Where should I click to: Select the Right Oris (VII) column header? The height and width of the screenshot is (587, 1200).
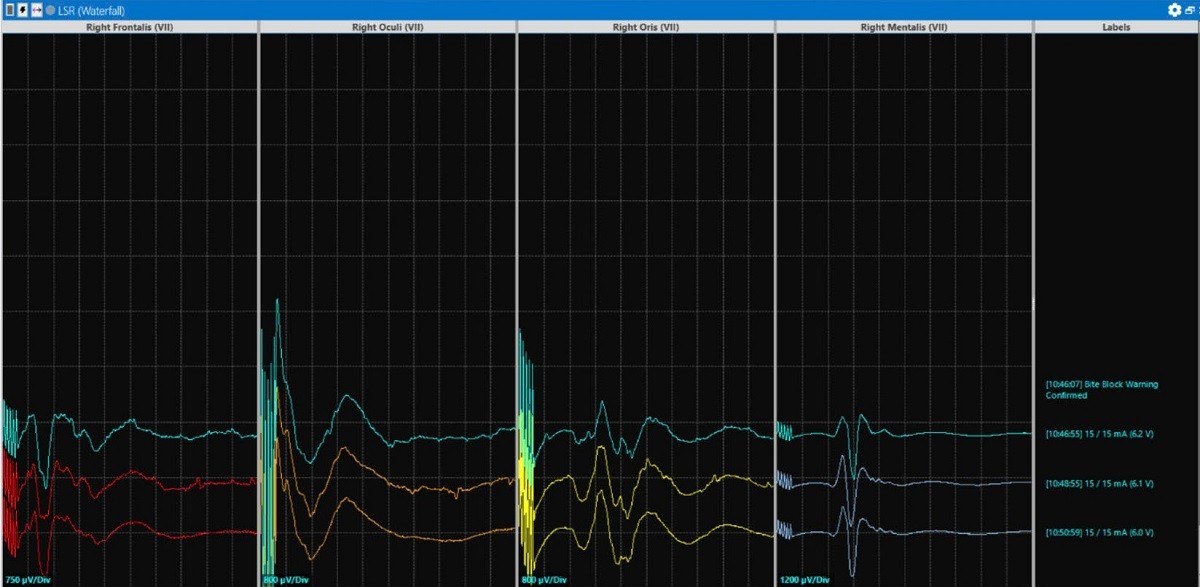point(646,27)
